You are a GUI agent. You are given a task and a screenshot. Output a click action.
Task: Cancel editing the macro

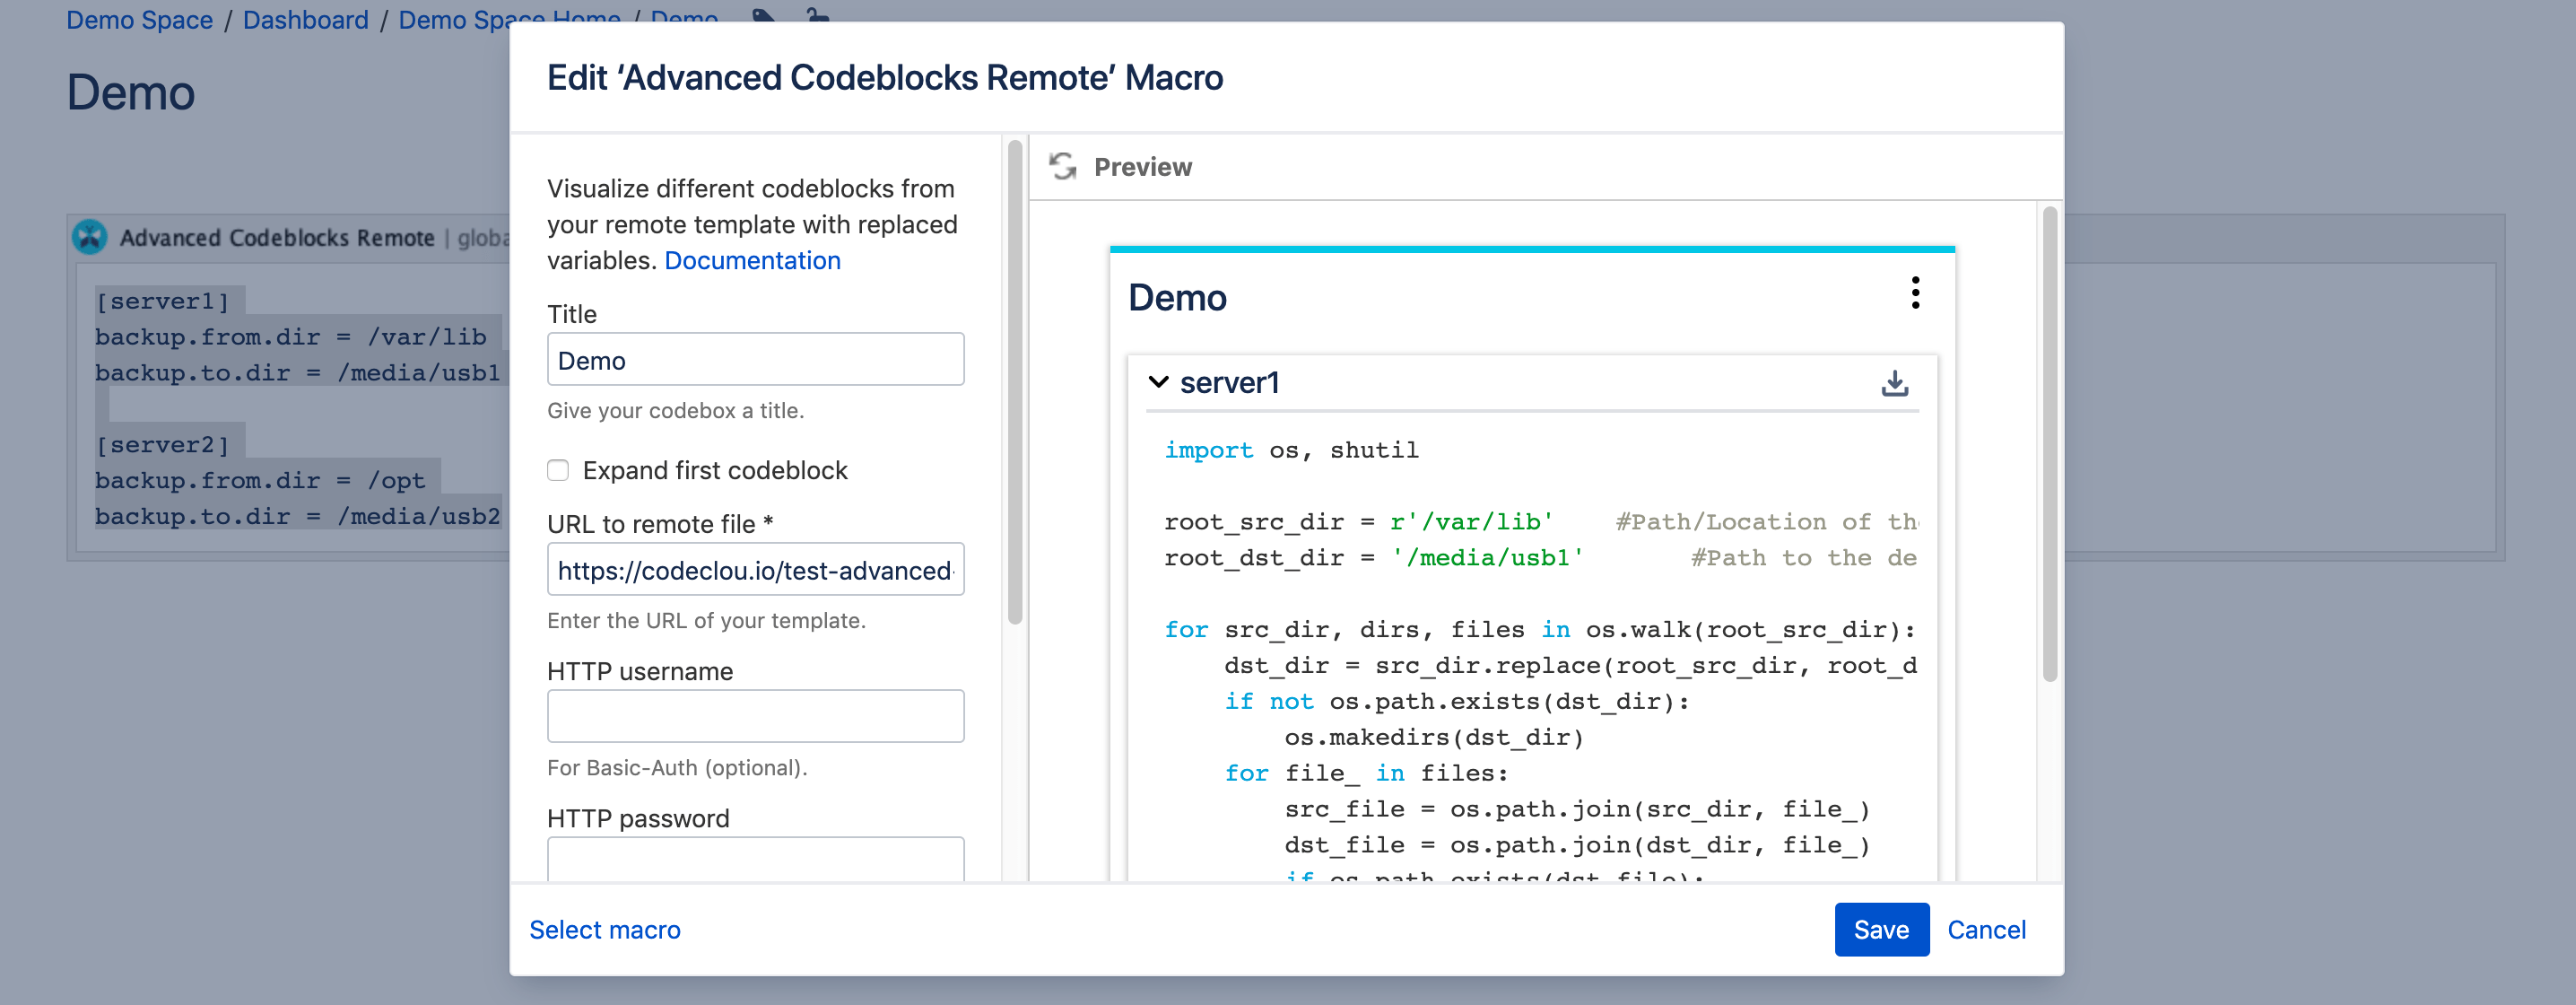(1986, 929)
